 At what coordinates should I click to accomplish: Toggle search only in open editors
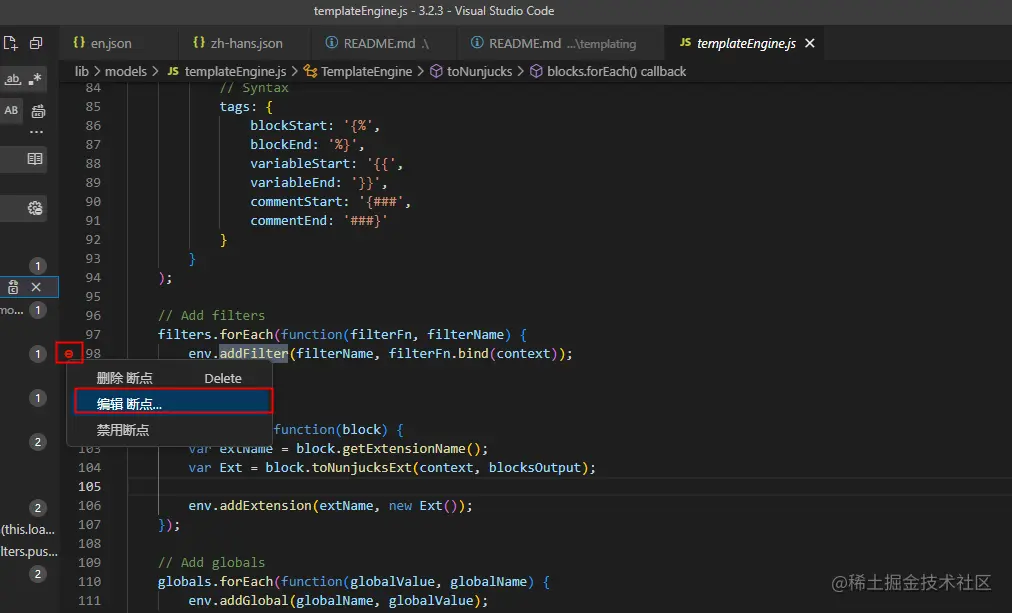coord(35,159)
